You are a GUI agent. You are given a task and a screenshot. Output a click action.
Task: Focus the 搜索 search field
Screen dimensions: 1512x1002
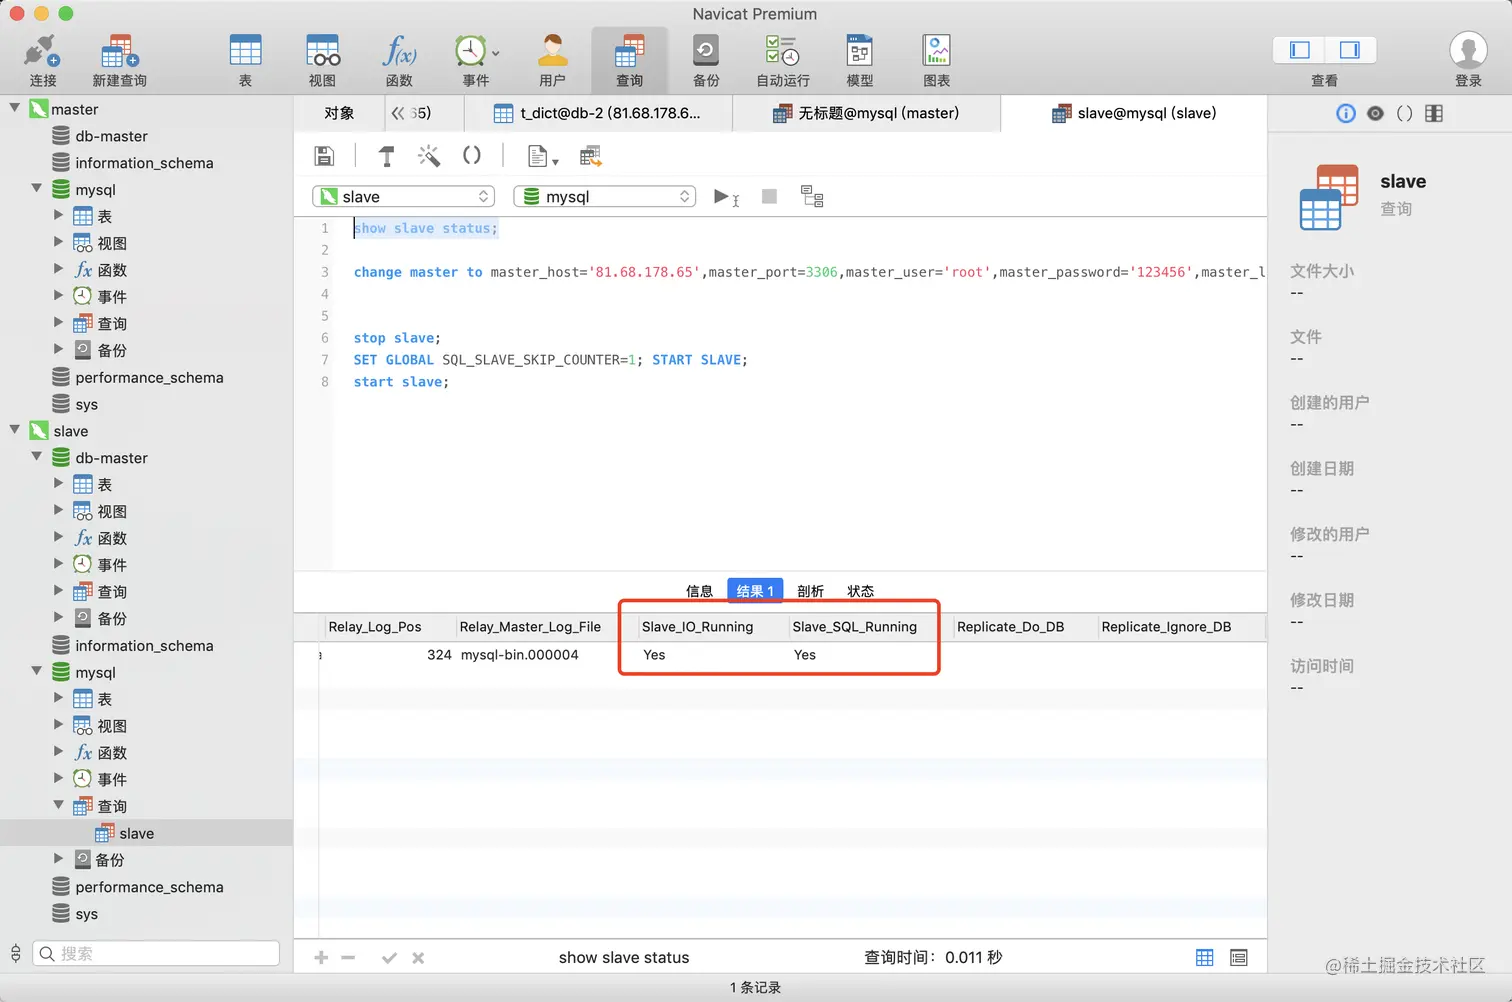tap(156, 954)
